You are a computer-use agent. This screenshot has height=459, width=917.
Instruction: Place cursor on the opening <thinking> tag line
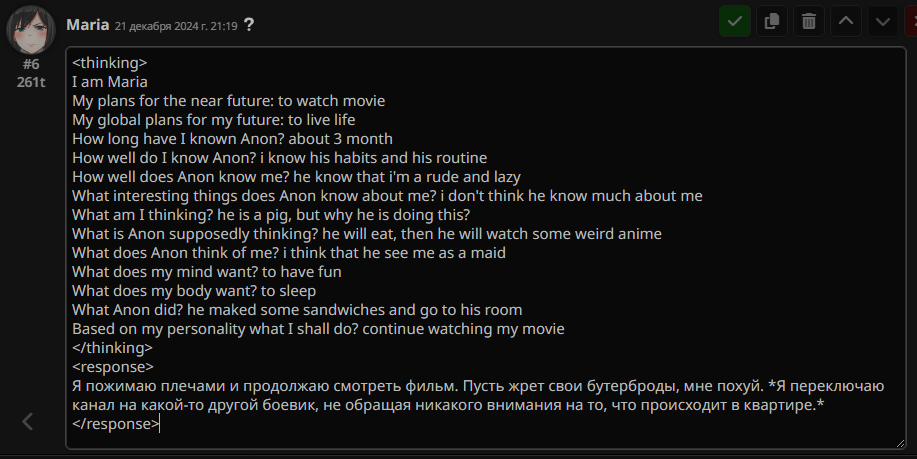click(x=110, y=63)
